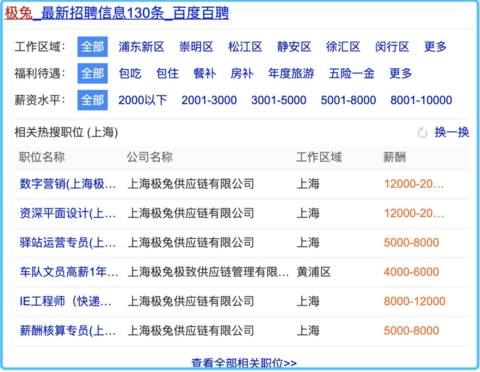
Task: Click salary 12000-20… in 资深平面设计 row
Action: 414,213
